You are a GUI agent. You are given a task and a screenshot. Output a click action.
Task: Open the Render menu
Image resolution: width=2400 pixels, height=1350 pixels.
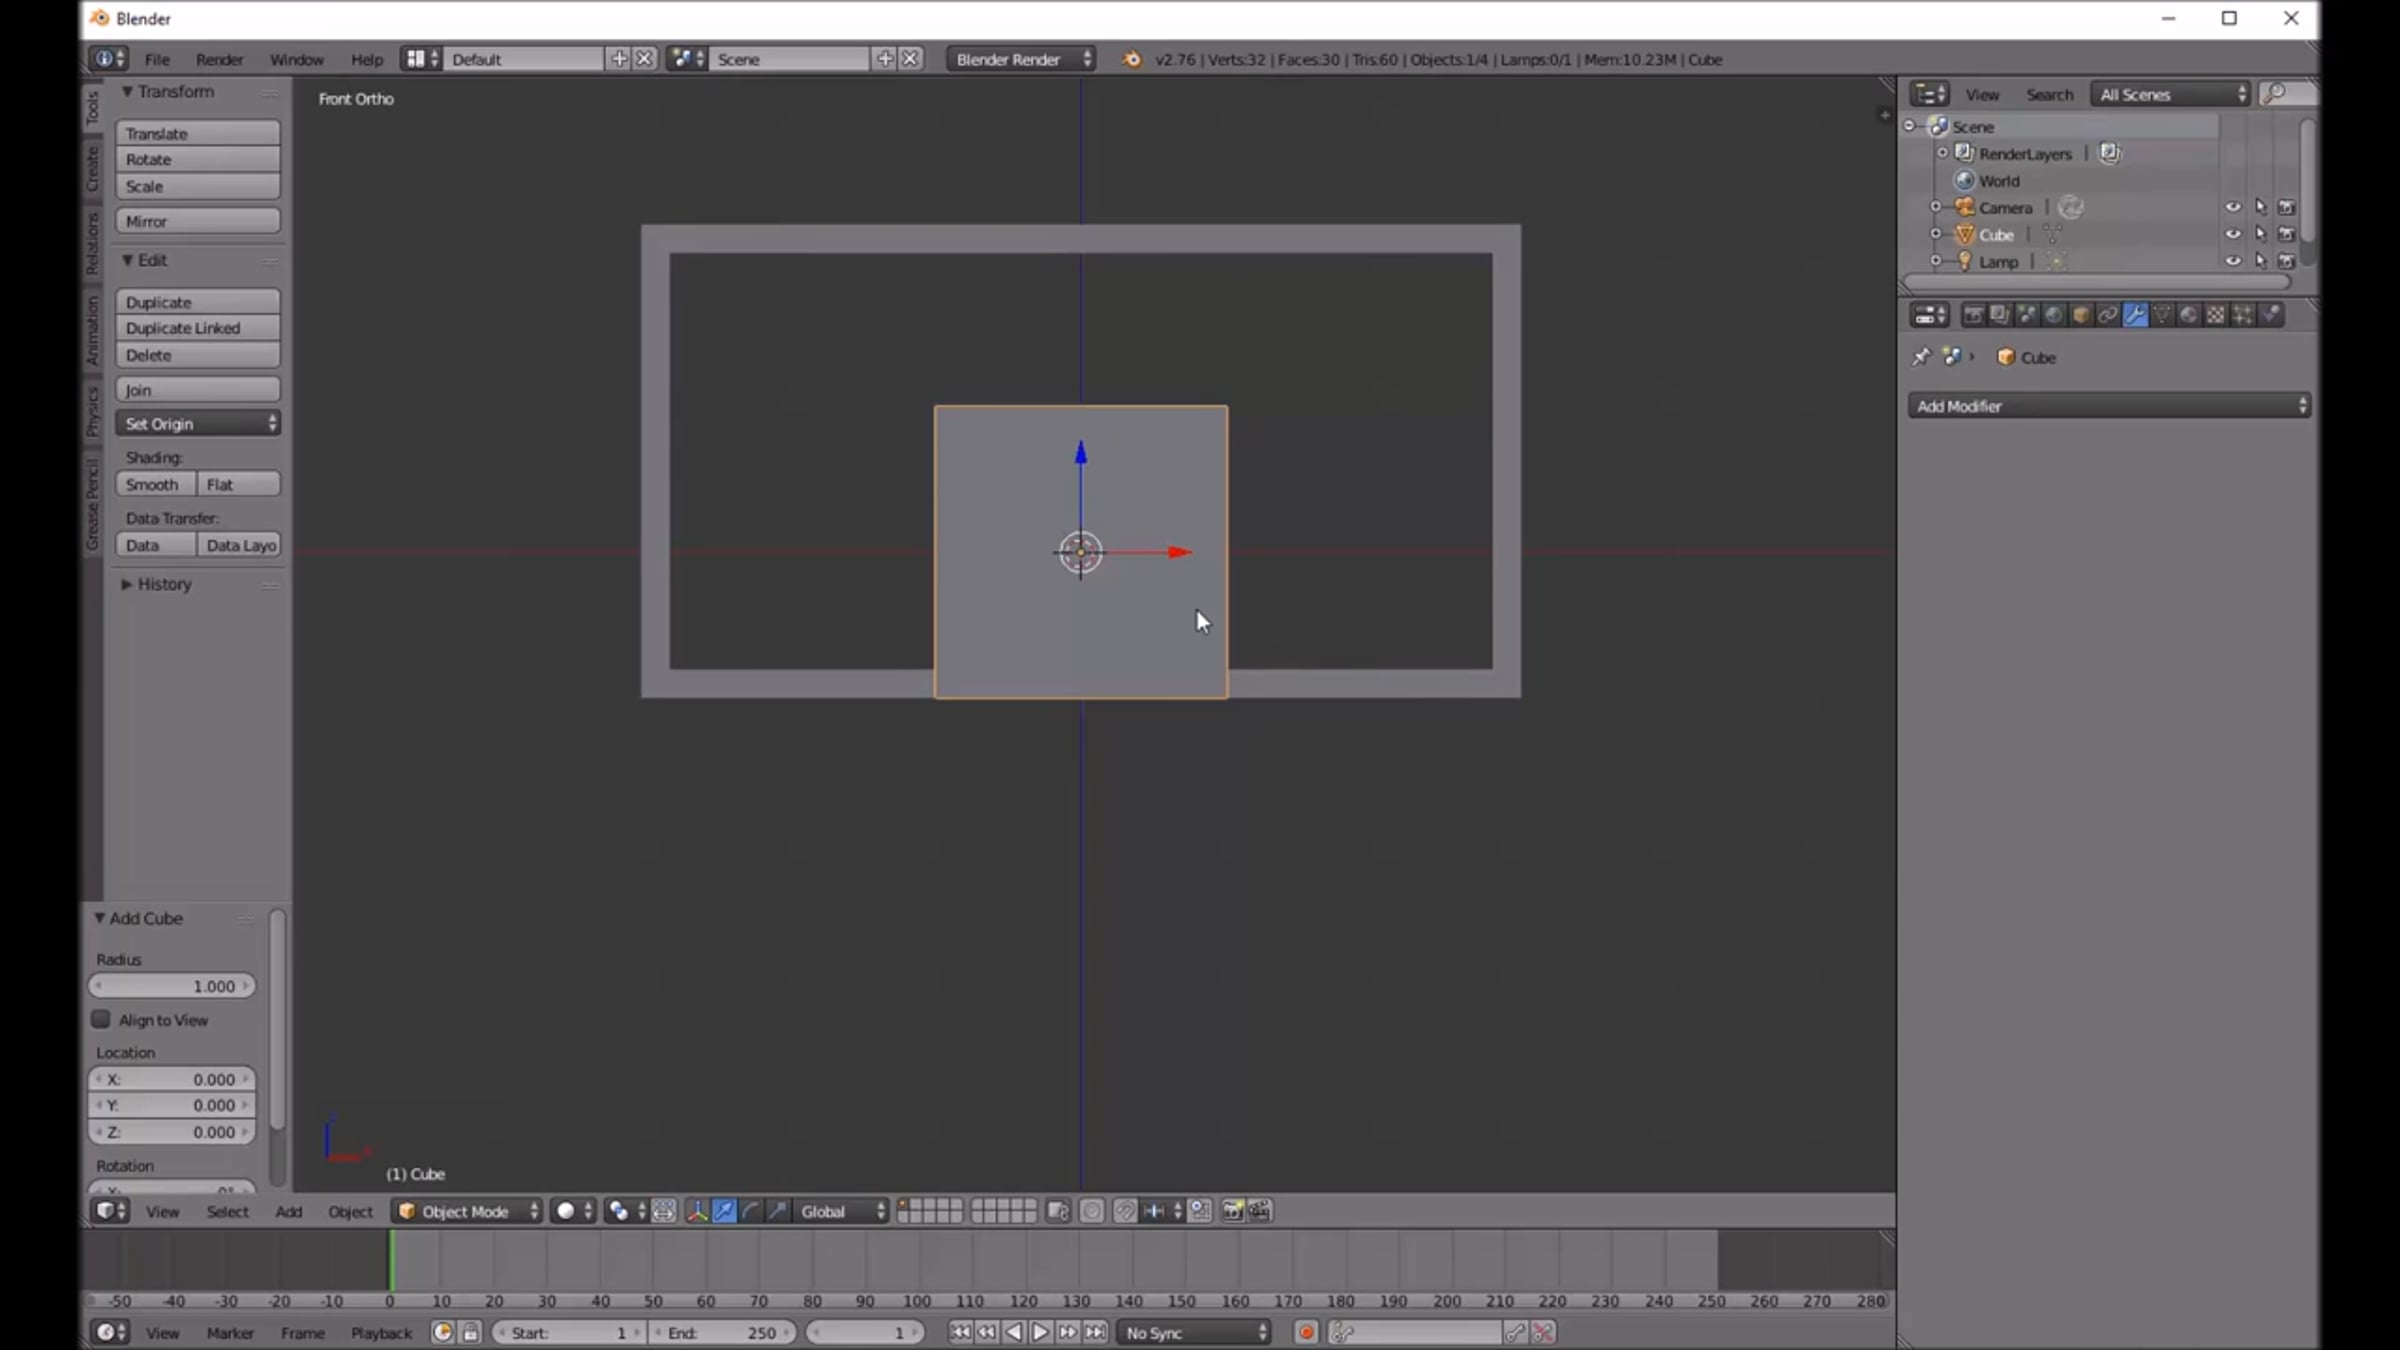click(219, 60)
